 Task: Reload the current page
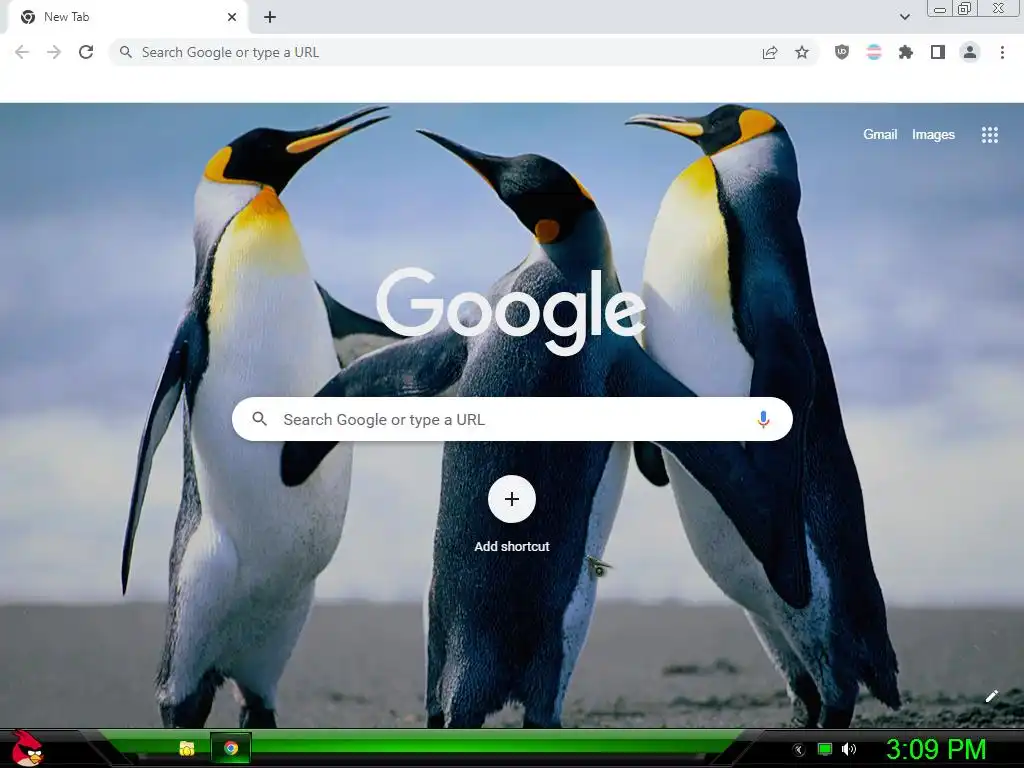coord(86,52)
